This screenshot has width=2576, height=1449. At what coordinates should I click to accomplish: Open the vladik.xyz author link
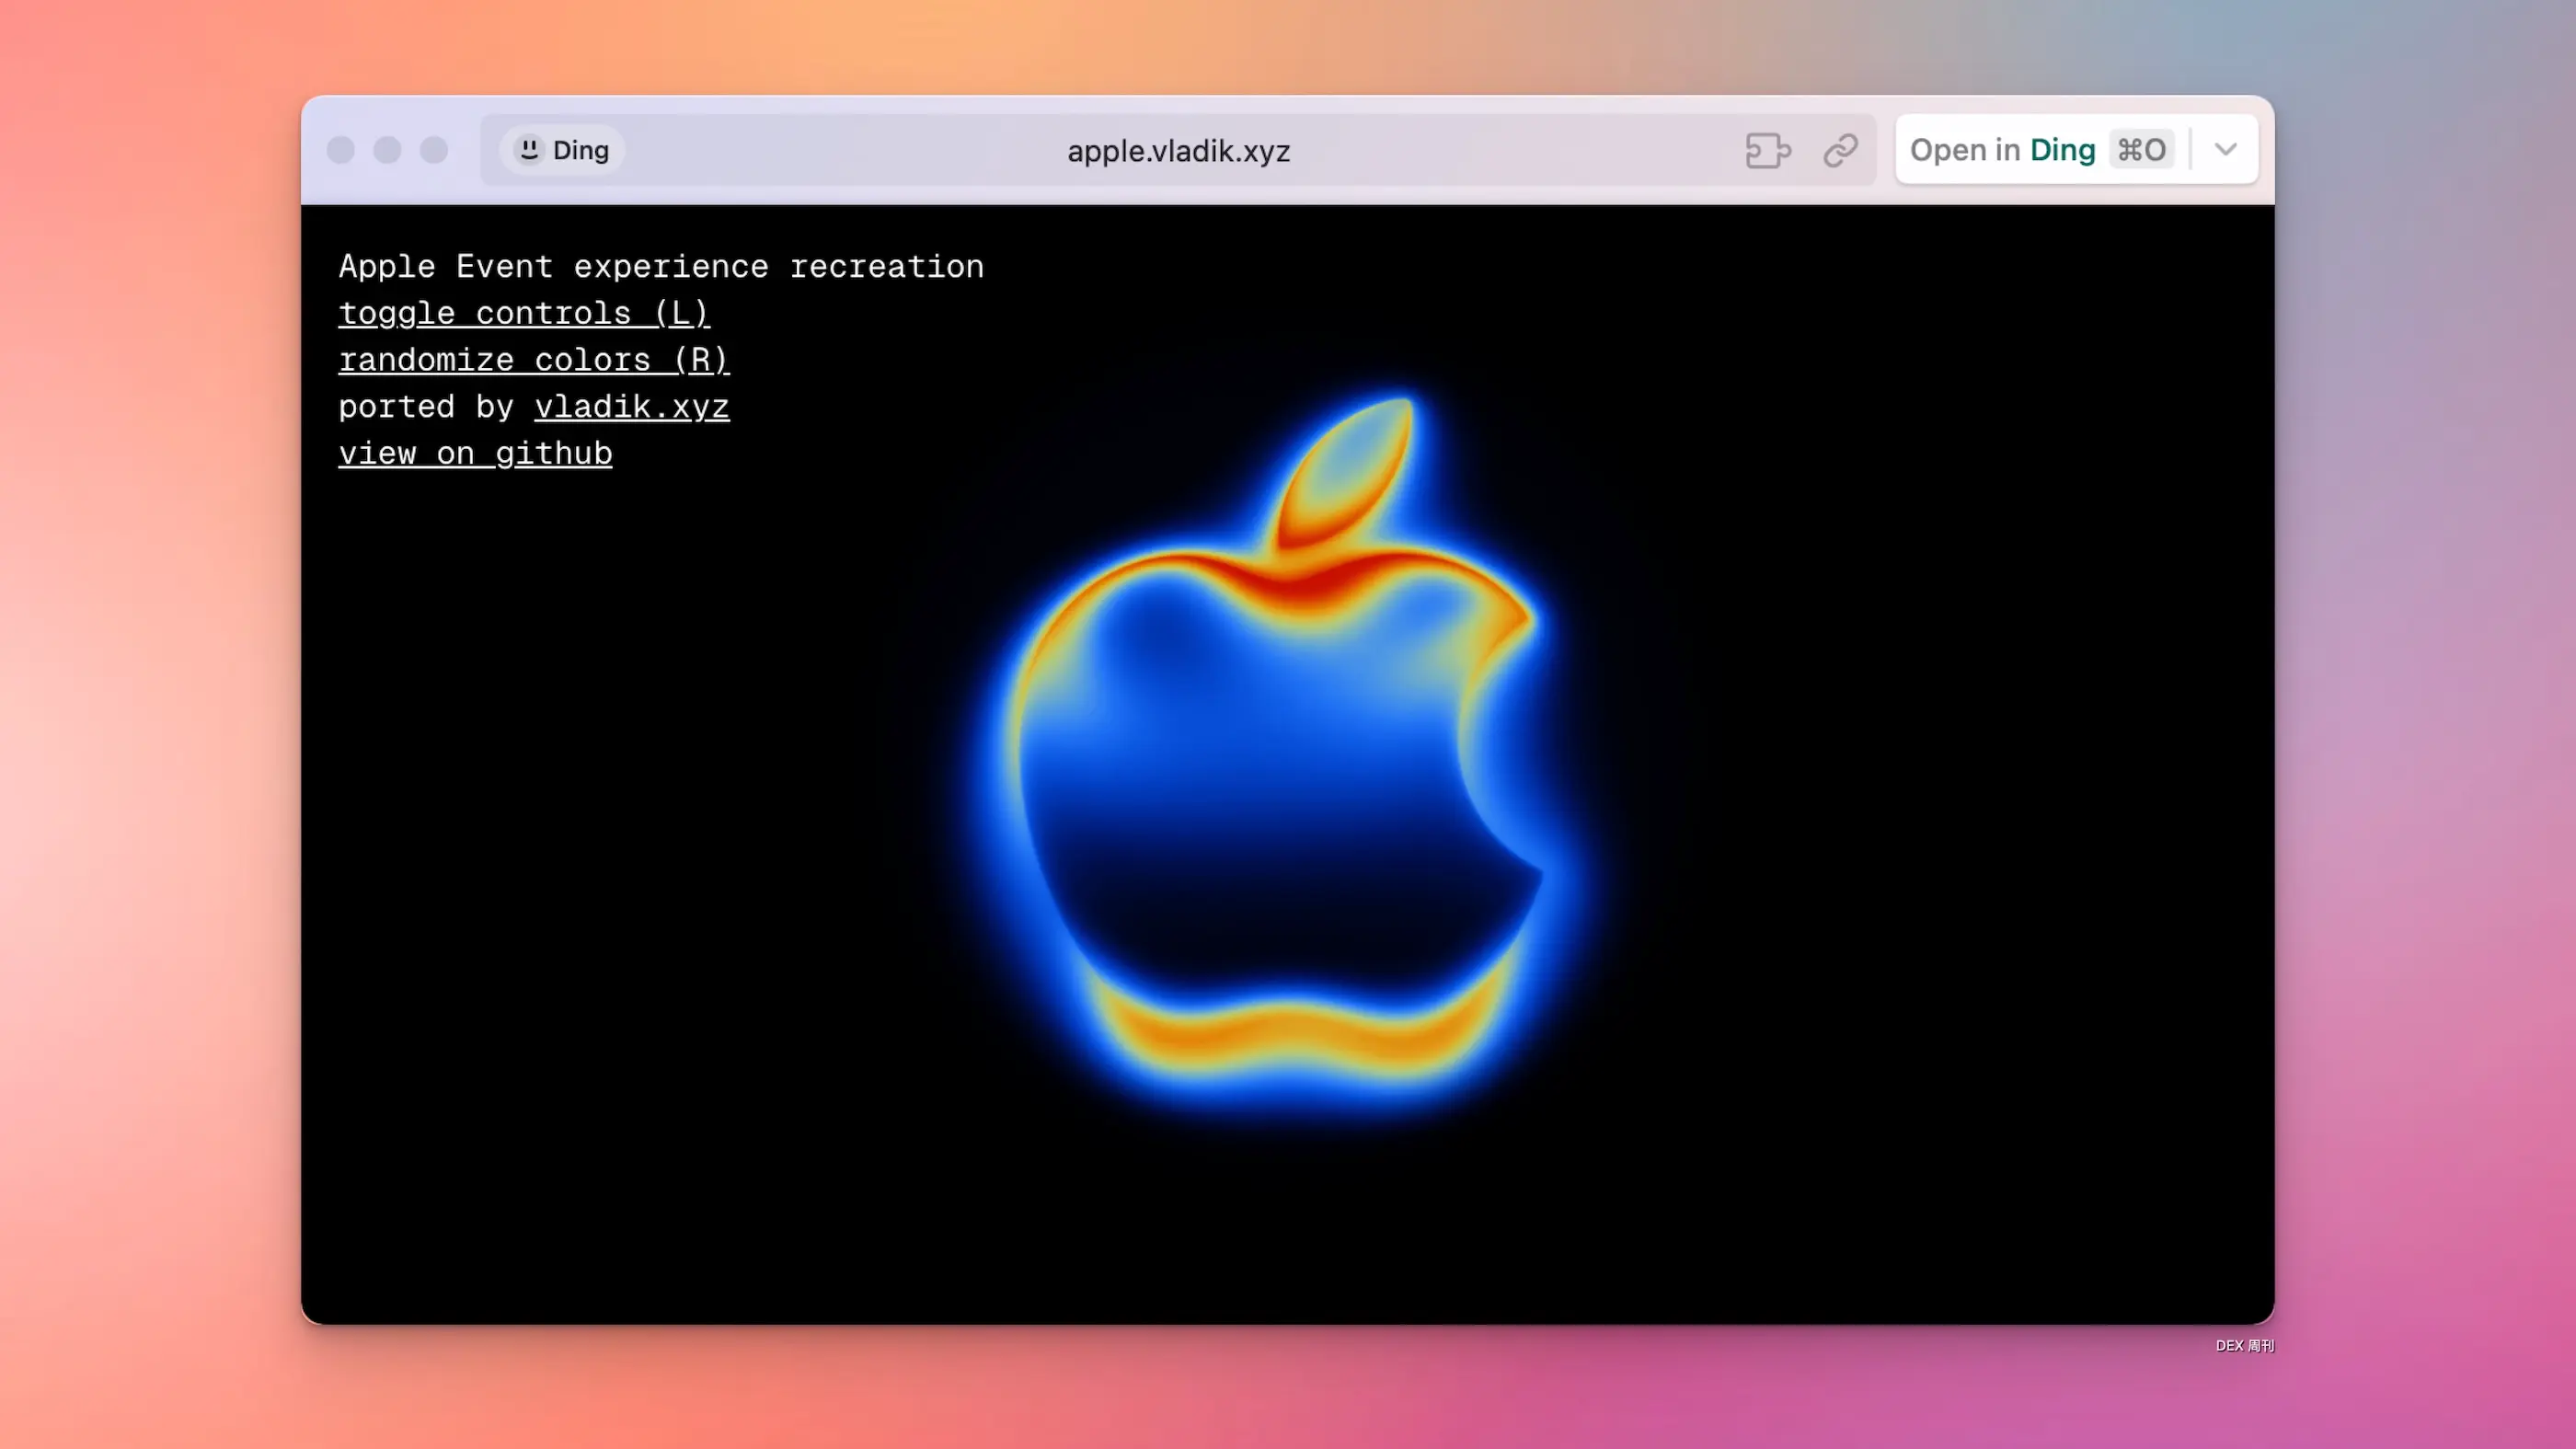tap(631, 407)
